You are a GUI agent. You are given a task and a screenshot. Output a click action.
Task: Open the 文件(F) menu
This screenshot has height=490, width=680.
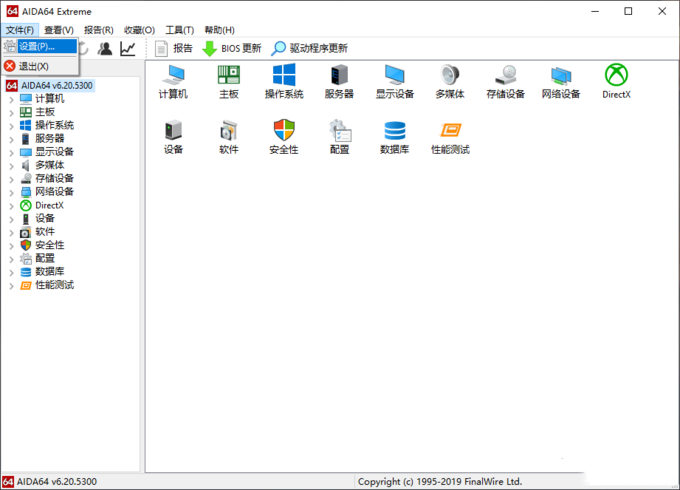[x=20, y=30]
